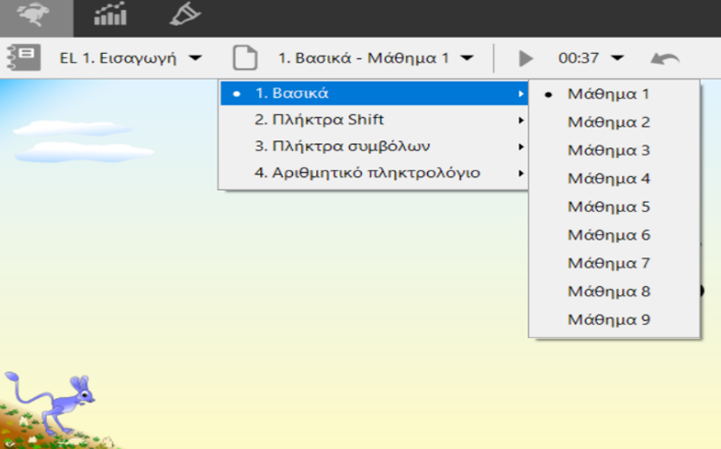Expand the 1. Βασικά - Μάθημα 1 dropdown

coord(375,58)
